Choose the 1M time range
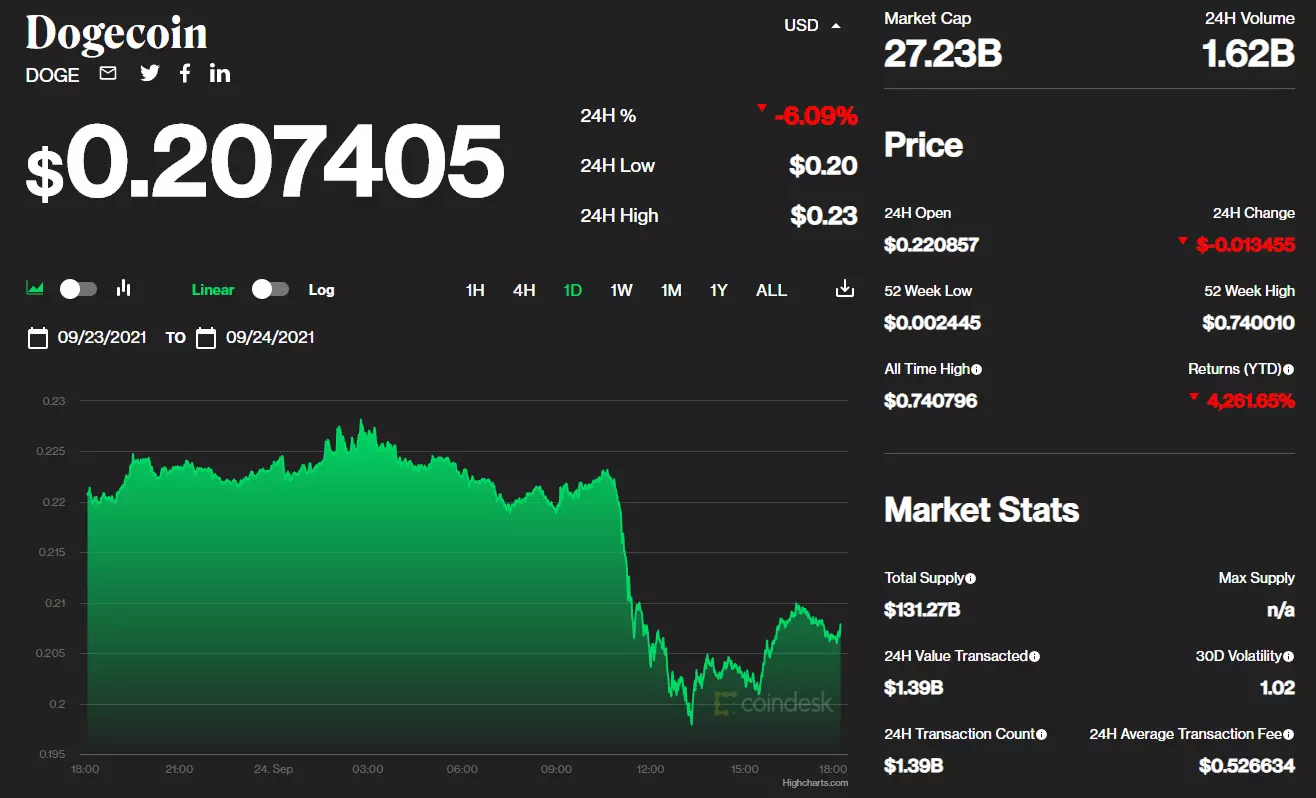Screen dimensions: 1316x798 coord(671,290)
